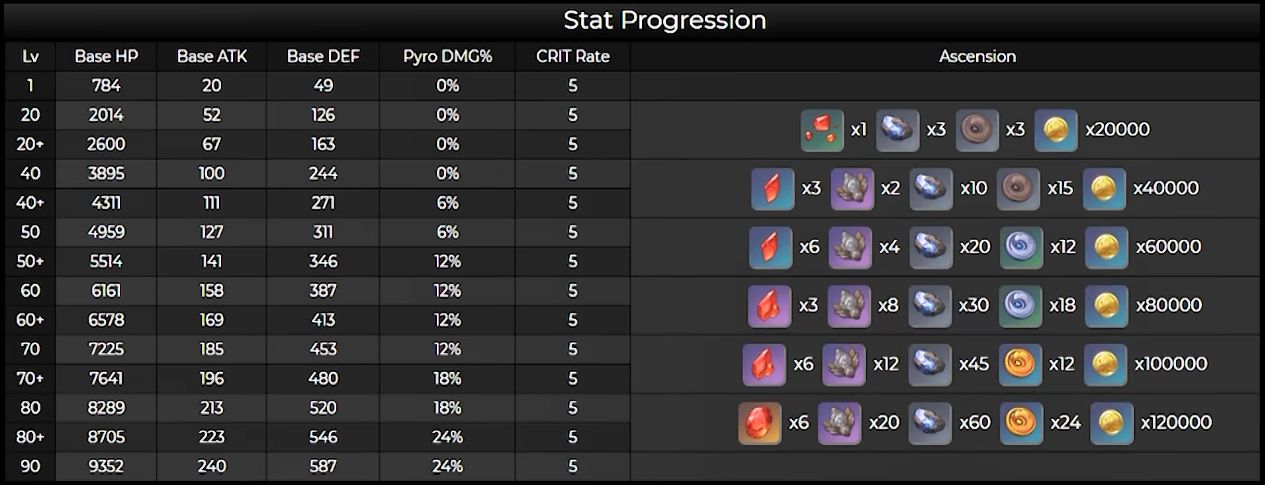Click the CRIT Rate column header
1265x485 pixels.
(572, 57)
